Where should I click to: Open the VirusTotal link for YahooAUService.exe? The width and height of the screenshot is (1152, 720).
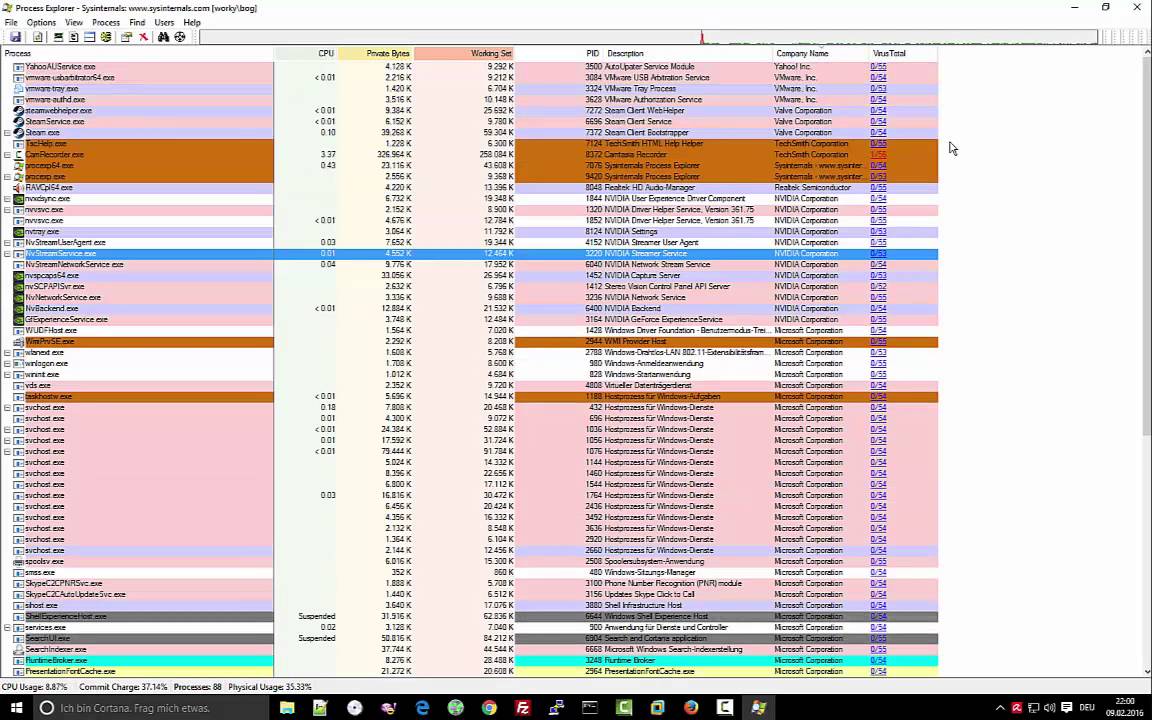pos(878,67)
